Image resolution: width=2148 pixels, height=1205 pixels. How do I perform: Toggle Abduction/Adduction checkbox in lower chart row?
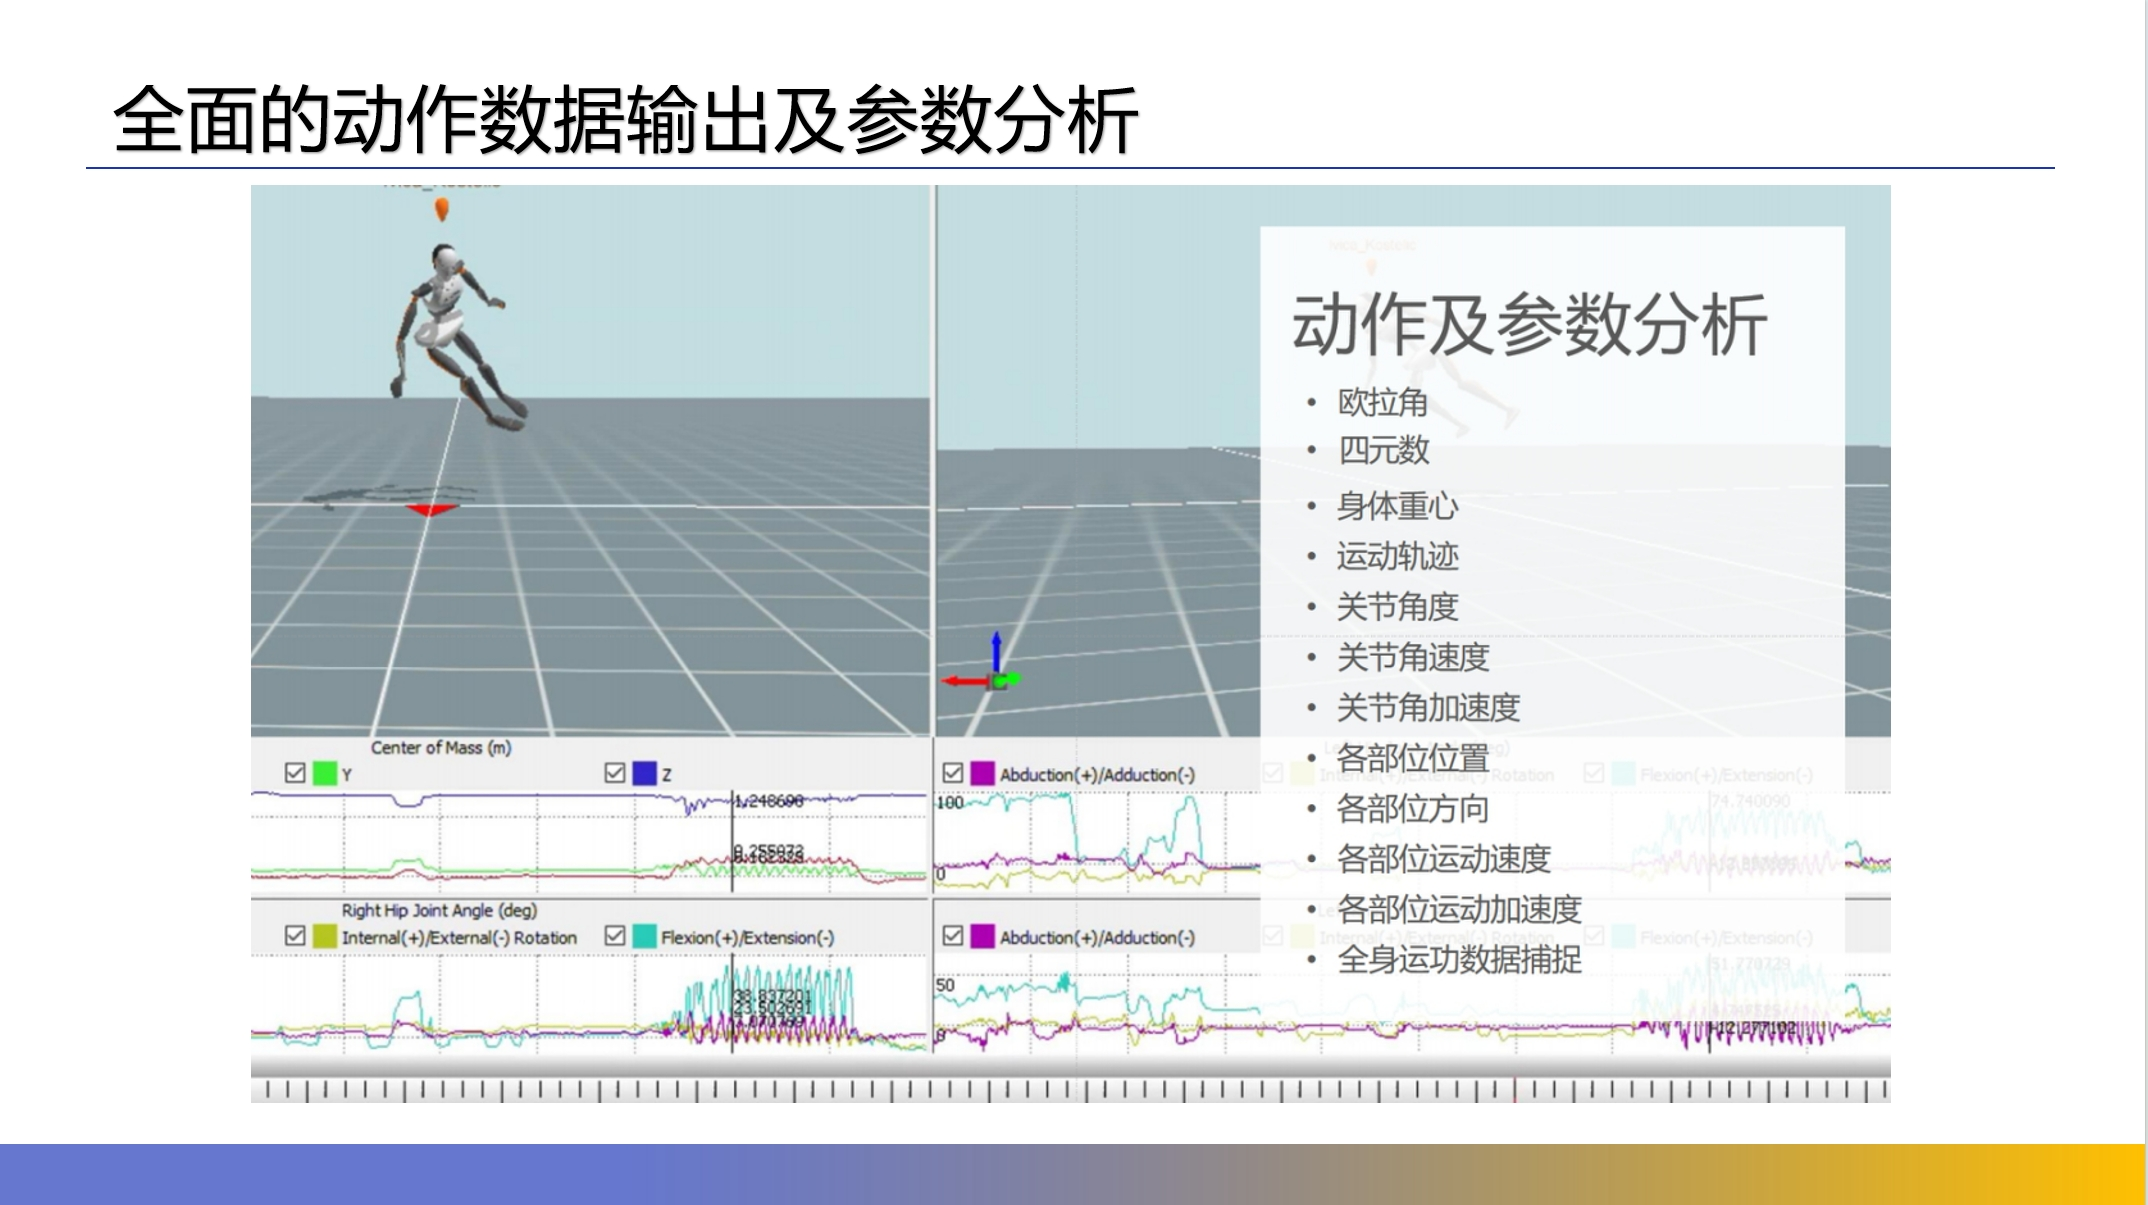click(953, 936)
